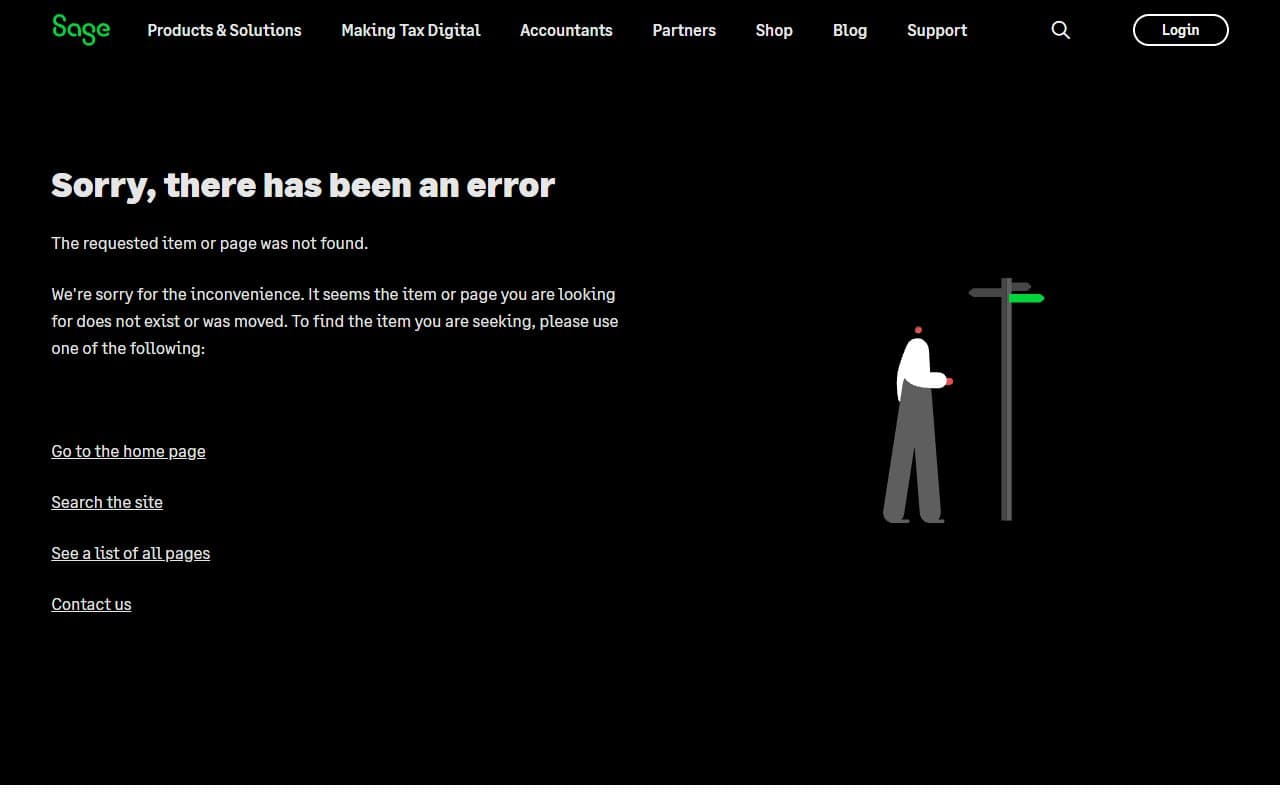The width and height of the screenshot is (1280, 800).
Task: Click the Login button
Action: coord(1180,30)
